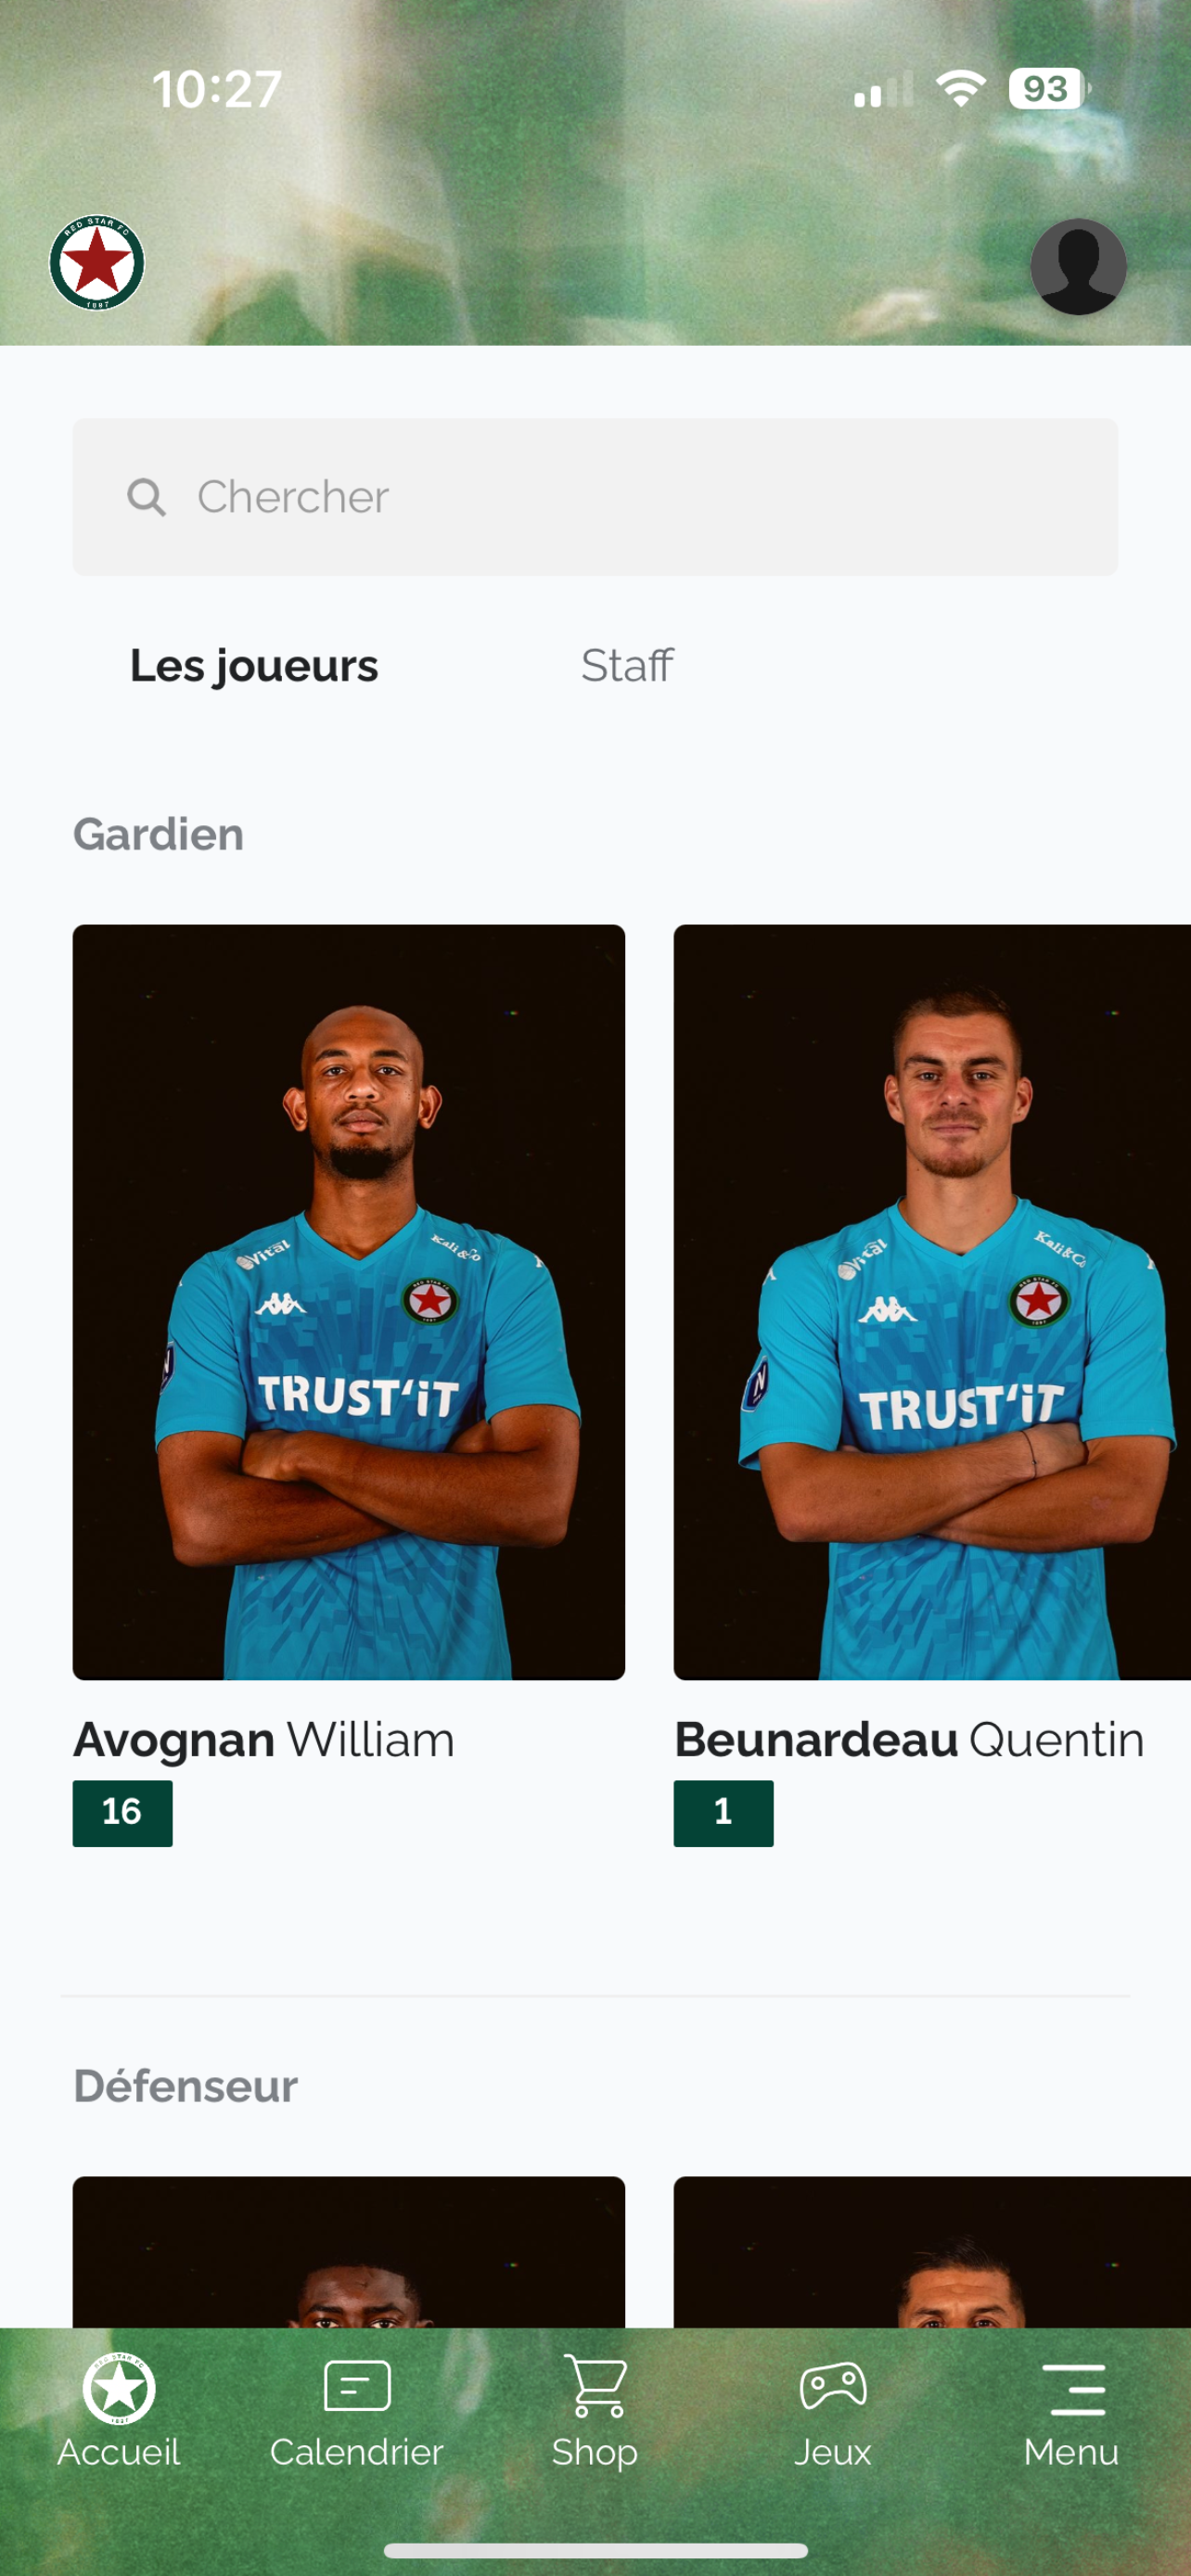
Task: Tap the magnifying glass search icon
Action: pos(146,497)
